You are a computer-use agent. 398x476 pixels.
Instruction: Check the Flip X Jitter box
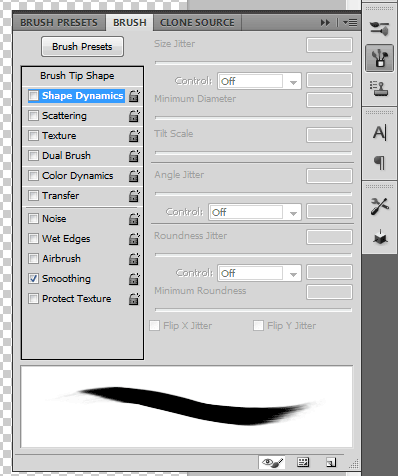tap(154, 325)
